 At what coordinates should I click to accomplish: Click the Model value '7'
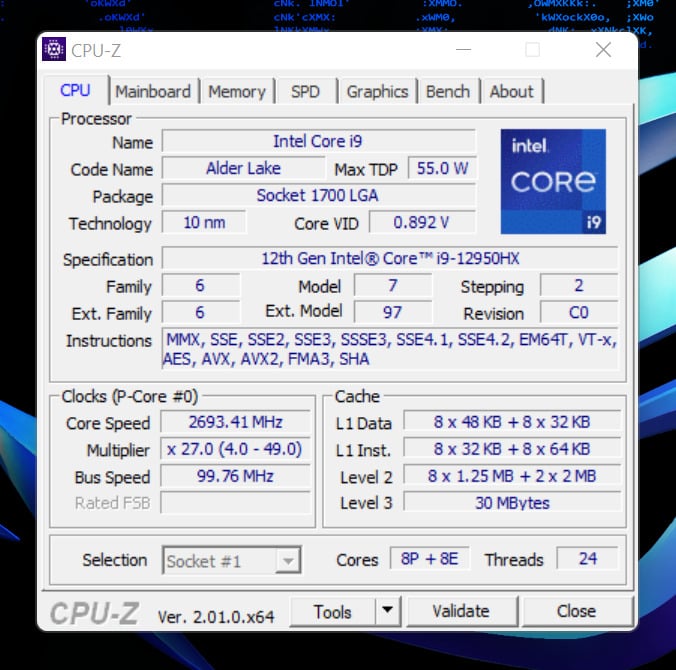coord(393,285)
